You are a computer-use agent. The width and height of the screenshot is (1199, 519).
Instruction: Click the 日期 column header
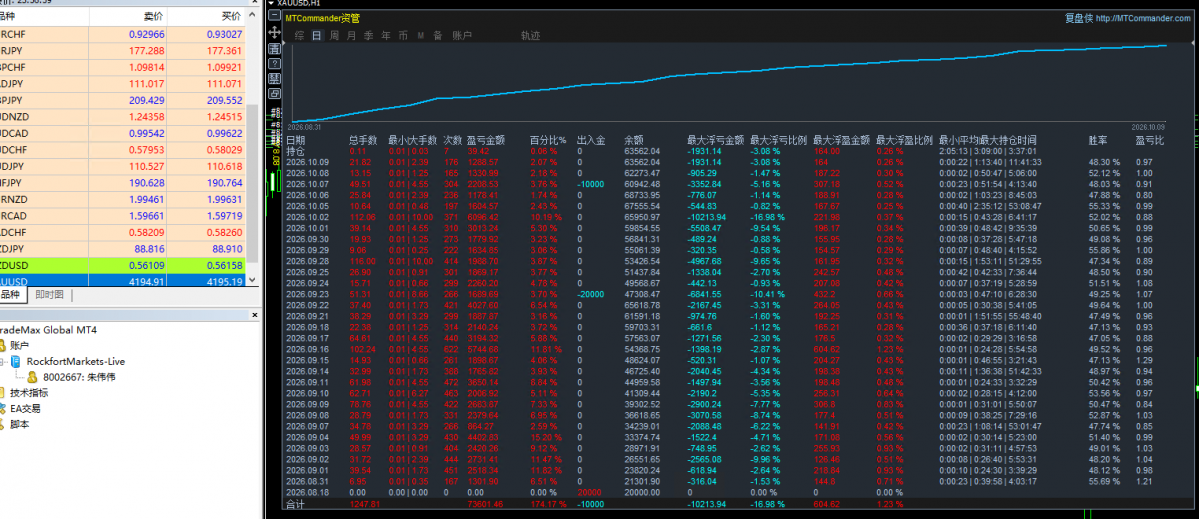click(295, 140)
